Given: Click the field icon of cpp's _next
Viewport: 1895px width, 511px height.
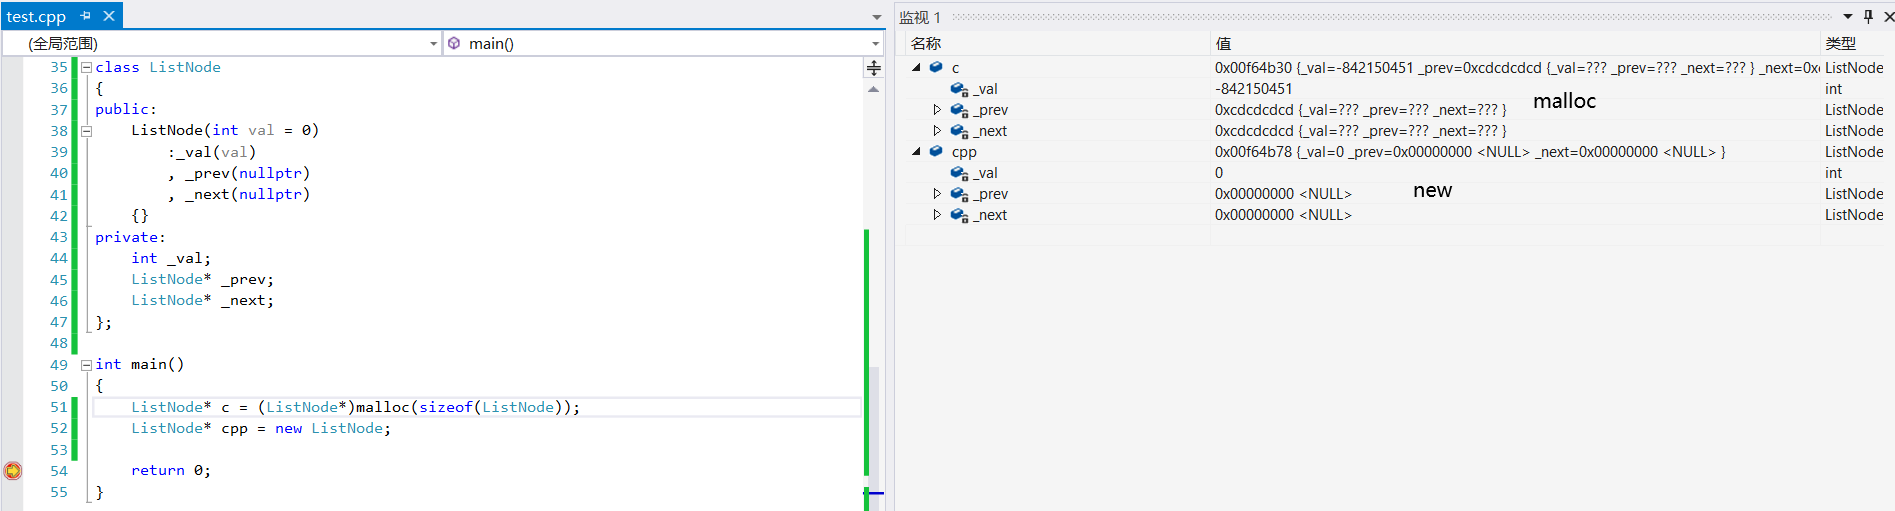Looking at the screenshot, I should pos(959,215).
